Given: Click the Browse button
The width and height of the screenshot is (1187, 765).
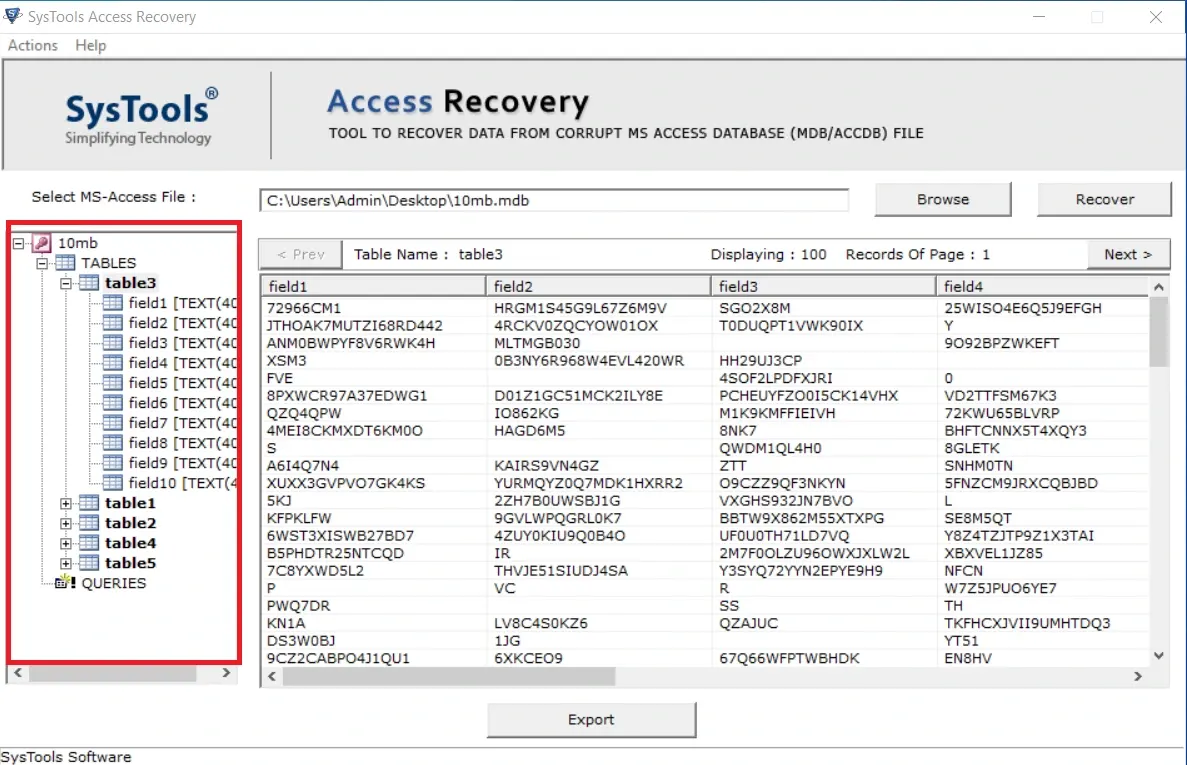Looking at the screenshot, I should click(x=942, y=199).
